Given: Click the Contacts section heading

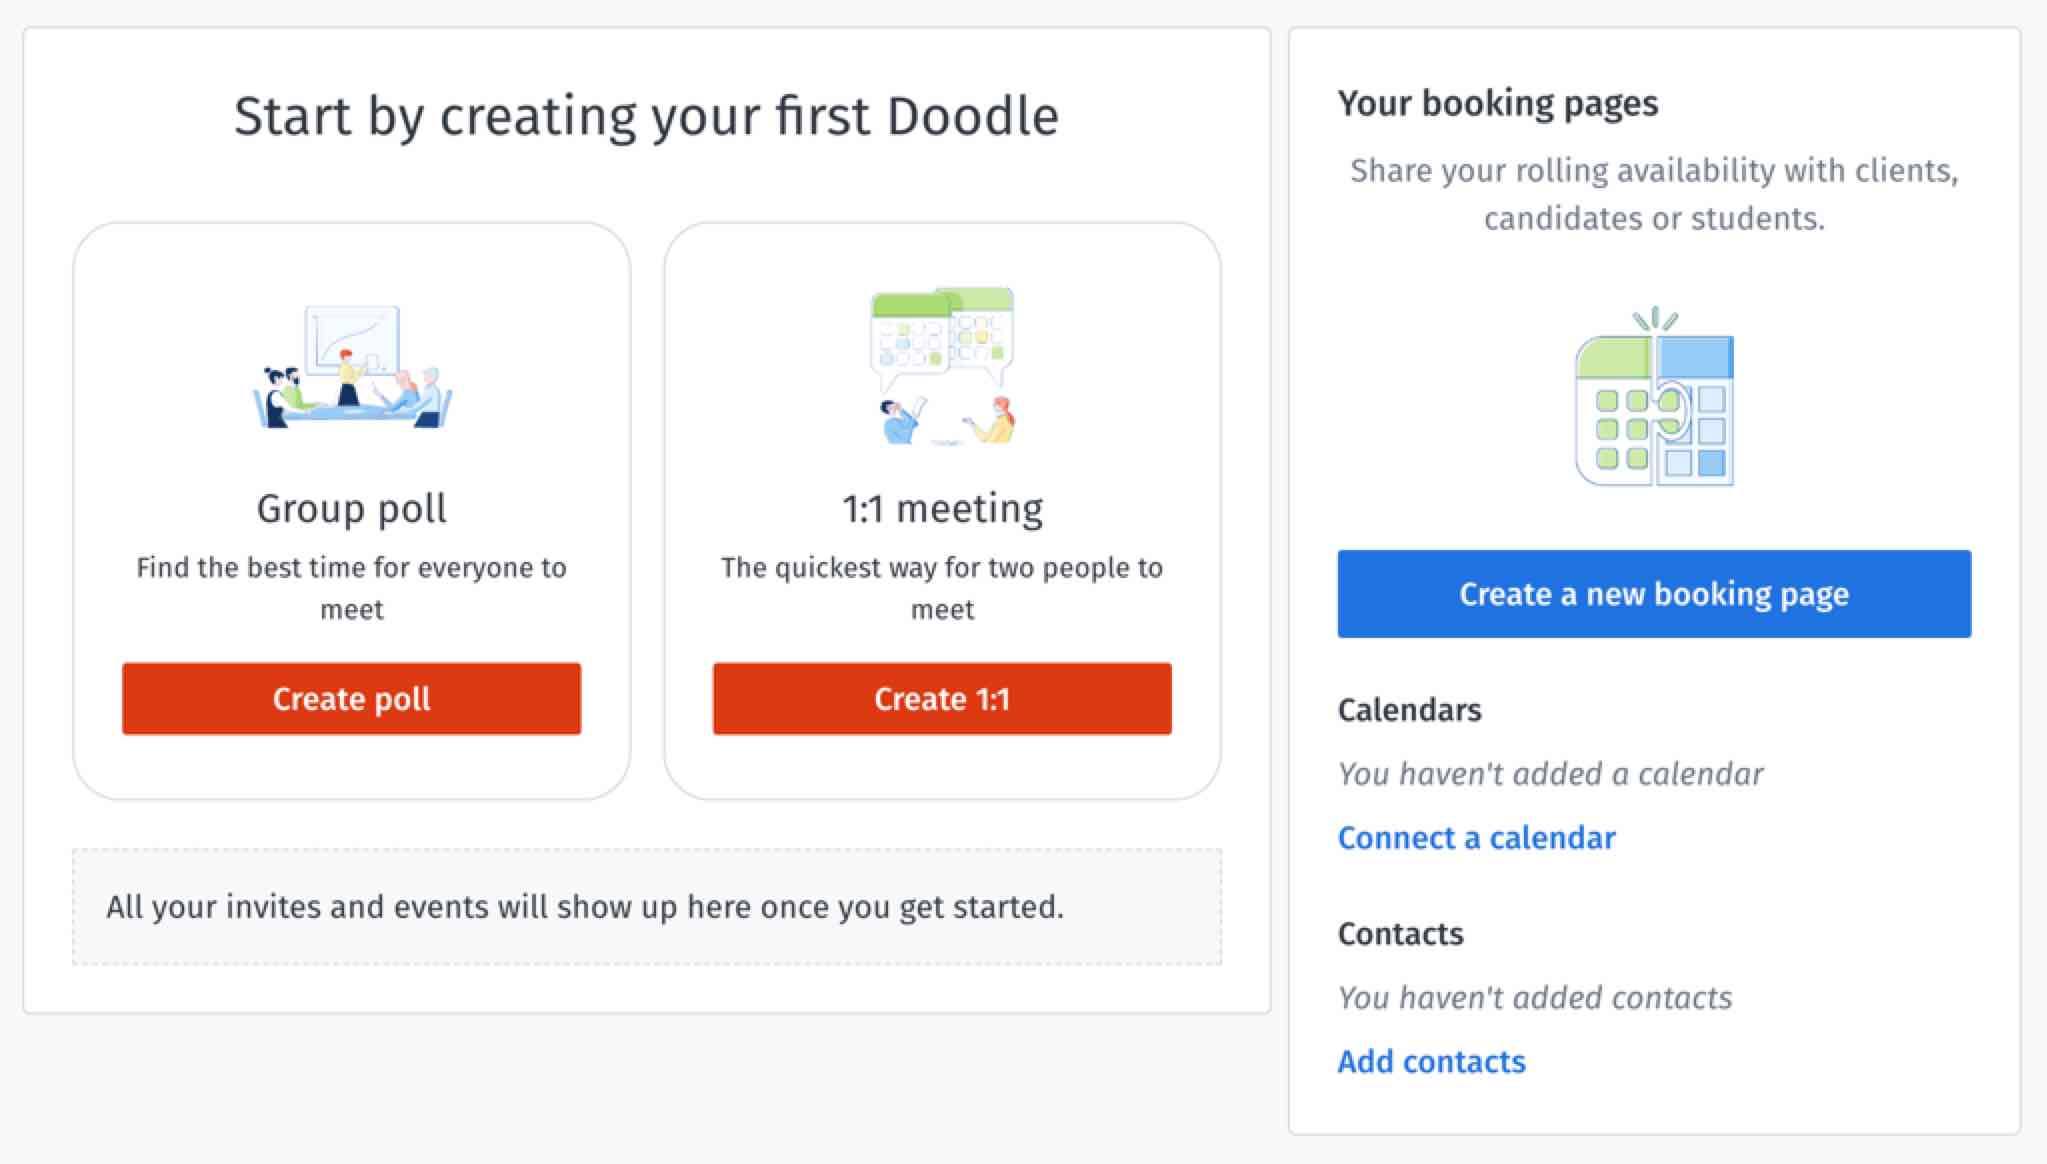Looking at the screenshot, I should [x=1401, y=934].
